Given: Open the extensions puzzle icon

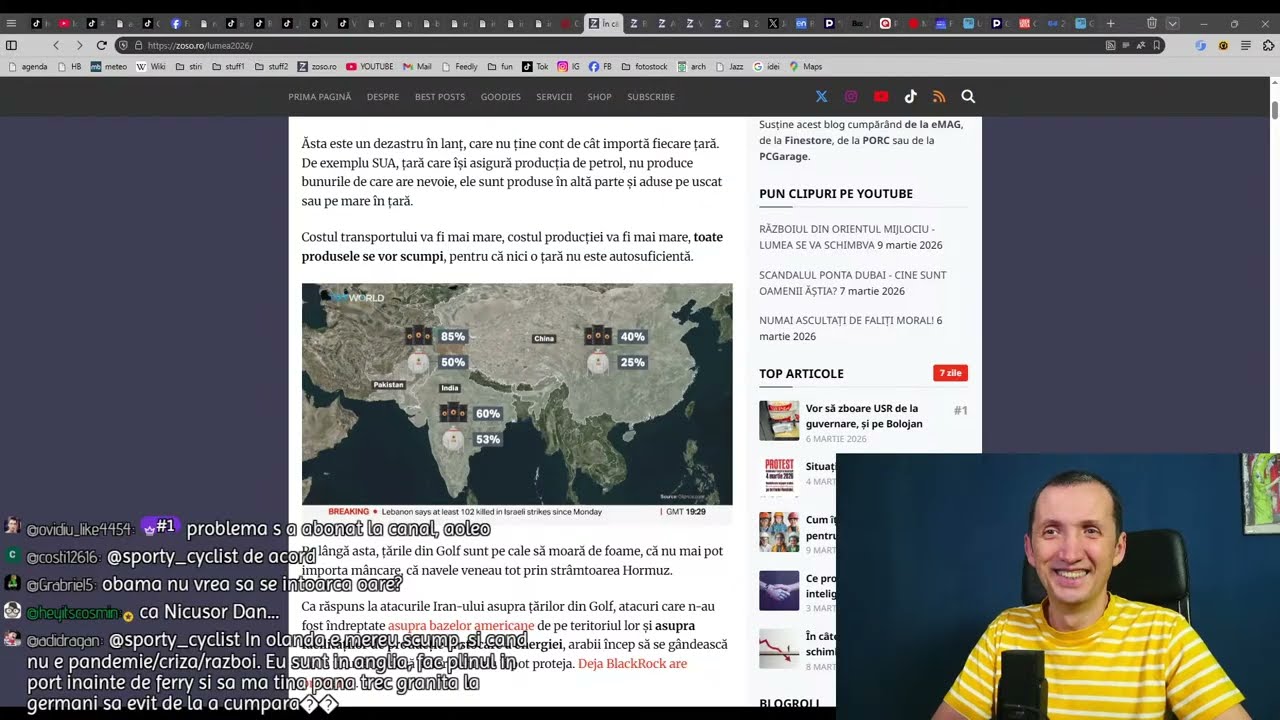Looking at the screenshot, I should (x=1268, y=45).
